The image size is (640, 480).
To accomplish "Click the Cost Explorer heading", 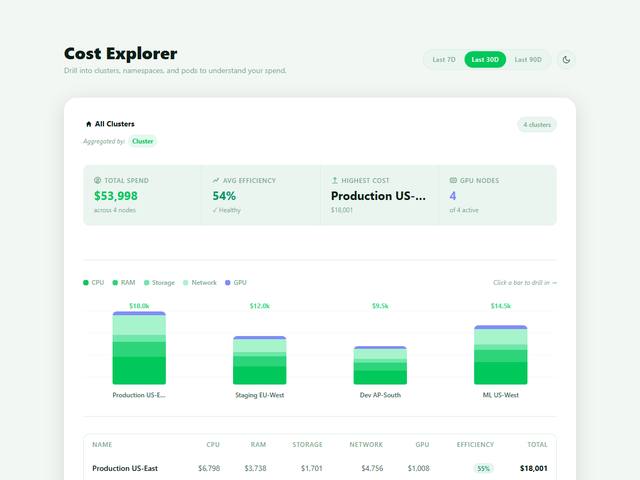I will [120, 53].
